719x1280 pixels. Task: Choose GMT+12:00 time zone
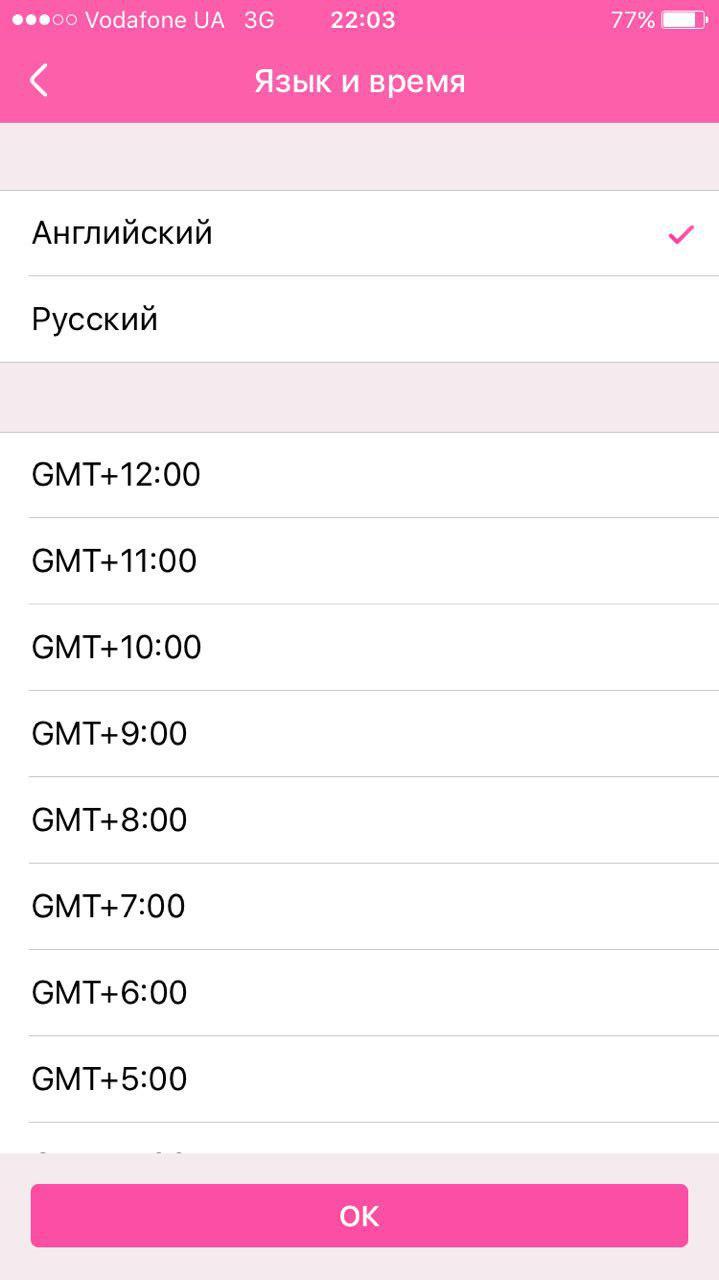[116, 475]
